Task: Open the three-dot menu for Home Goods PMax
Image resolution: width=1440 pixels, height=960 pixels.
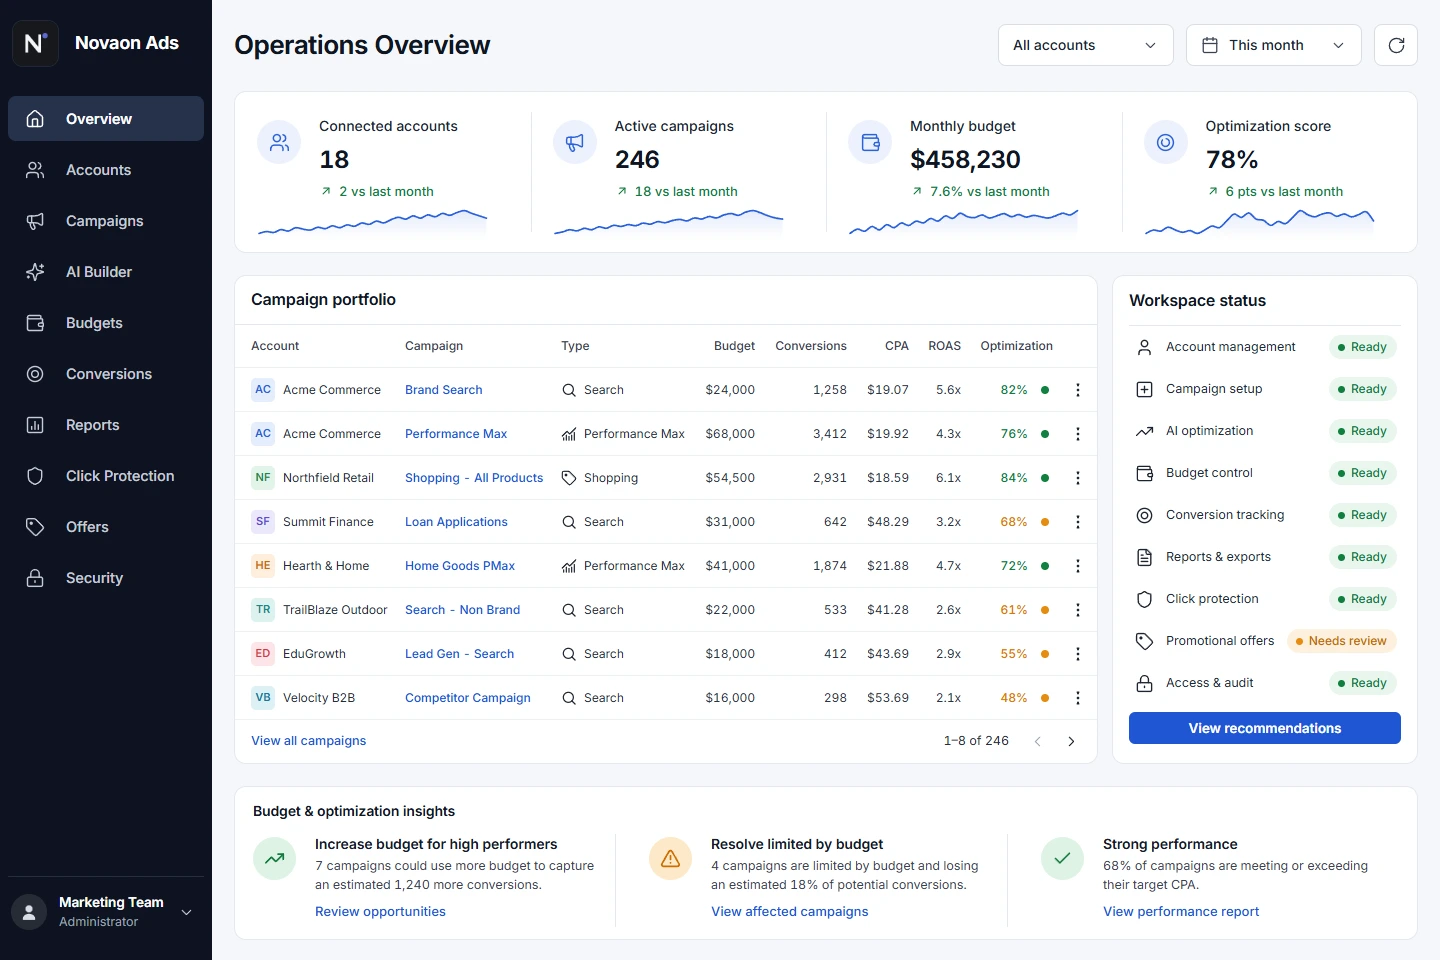Action: [x=1078, y=566]
